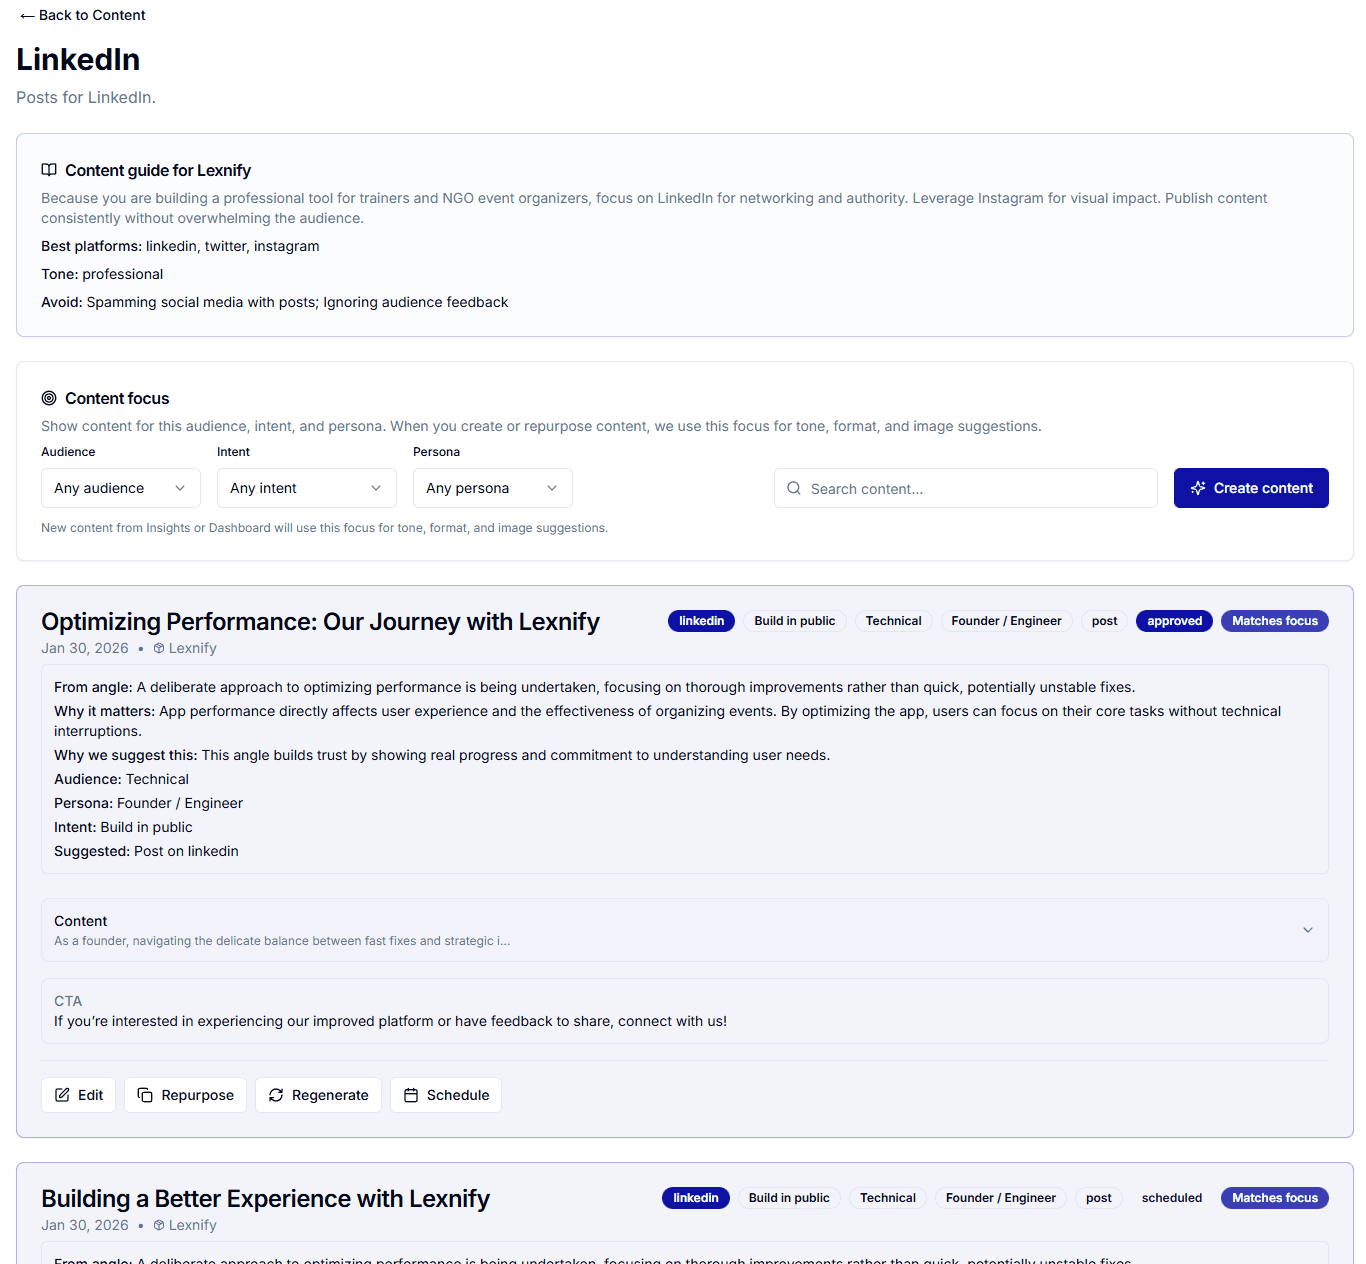Click the Search content input field
The width and height of the screenshot is (1366, 1264).
pyautogui.click(x=965, y=488)
